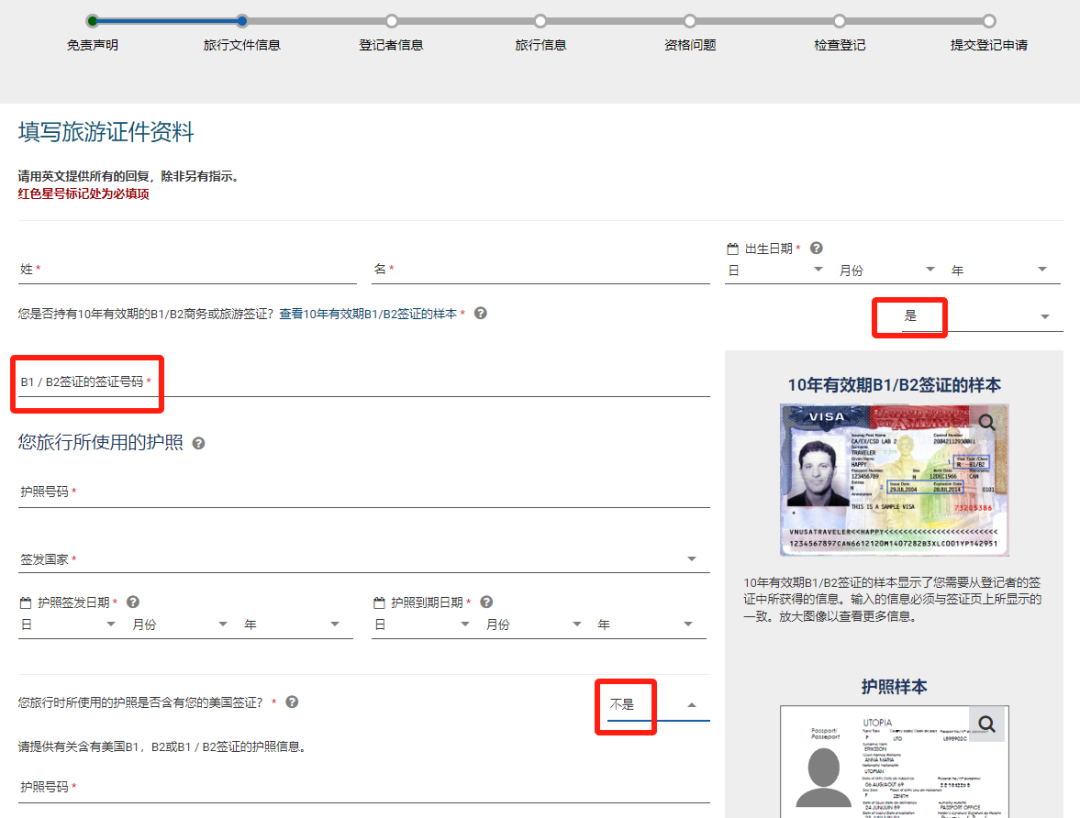Click the help icon next to 护照到期日期
Screen dimensions: 1080x818
(x=487, y=601)
